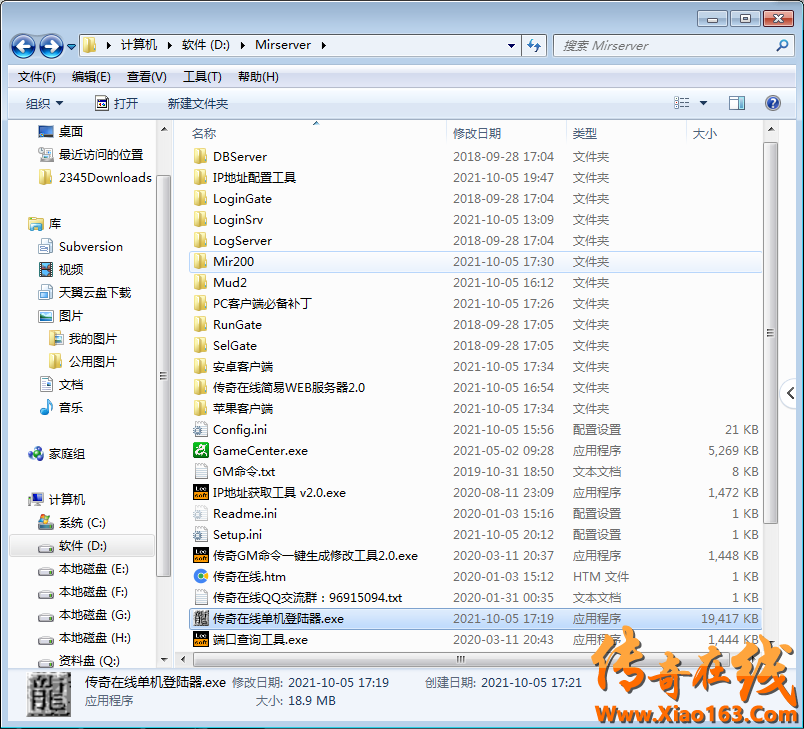Viewport: 804px width, 729px height.
Task: Click the 桌面 desktop icon in sidebar
Action: coord(46,132)
